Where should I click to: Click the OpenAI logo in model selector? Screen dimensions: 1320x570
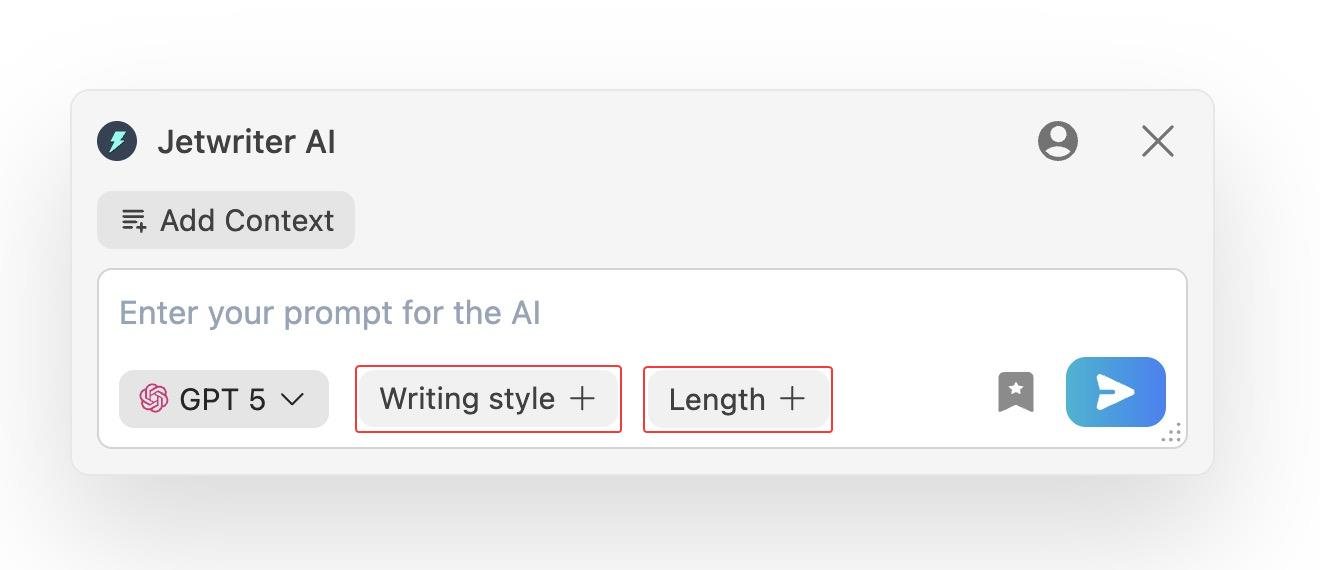pyautogui.click(x=153, y=399)
